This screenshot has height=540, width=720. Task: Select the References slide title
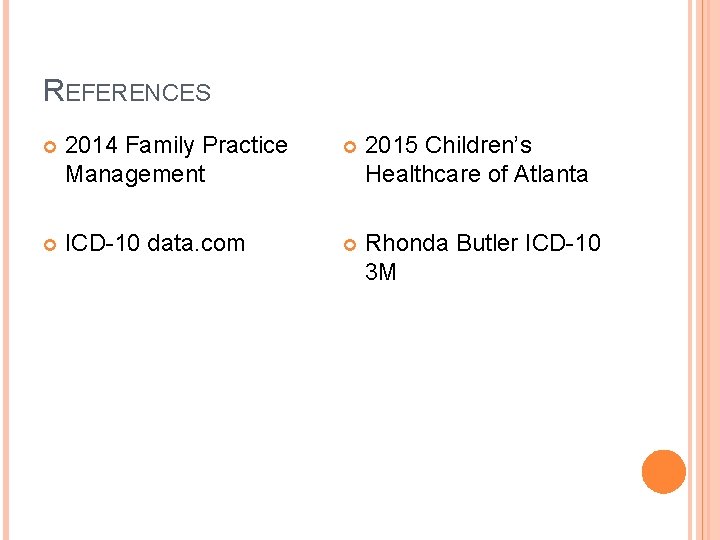pyautogui.click(x=127, y=91)
